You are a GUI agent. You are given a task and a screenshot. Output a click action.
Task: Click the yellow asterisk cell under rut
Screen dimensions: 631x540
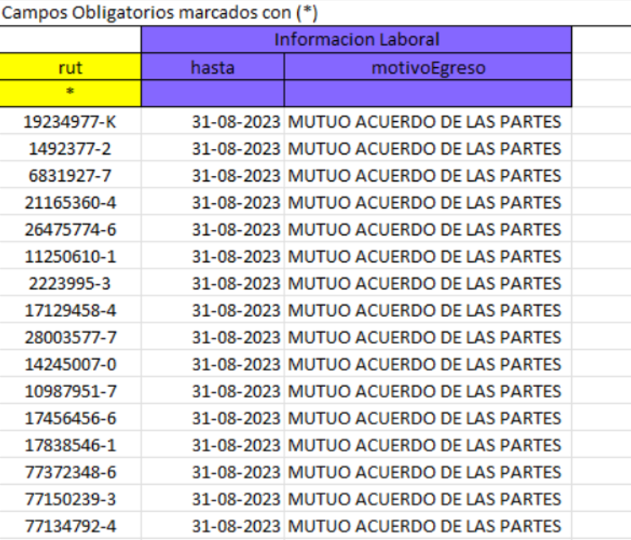70,93
